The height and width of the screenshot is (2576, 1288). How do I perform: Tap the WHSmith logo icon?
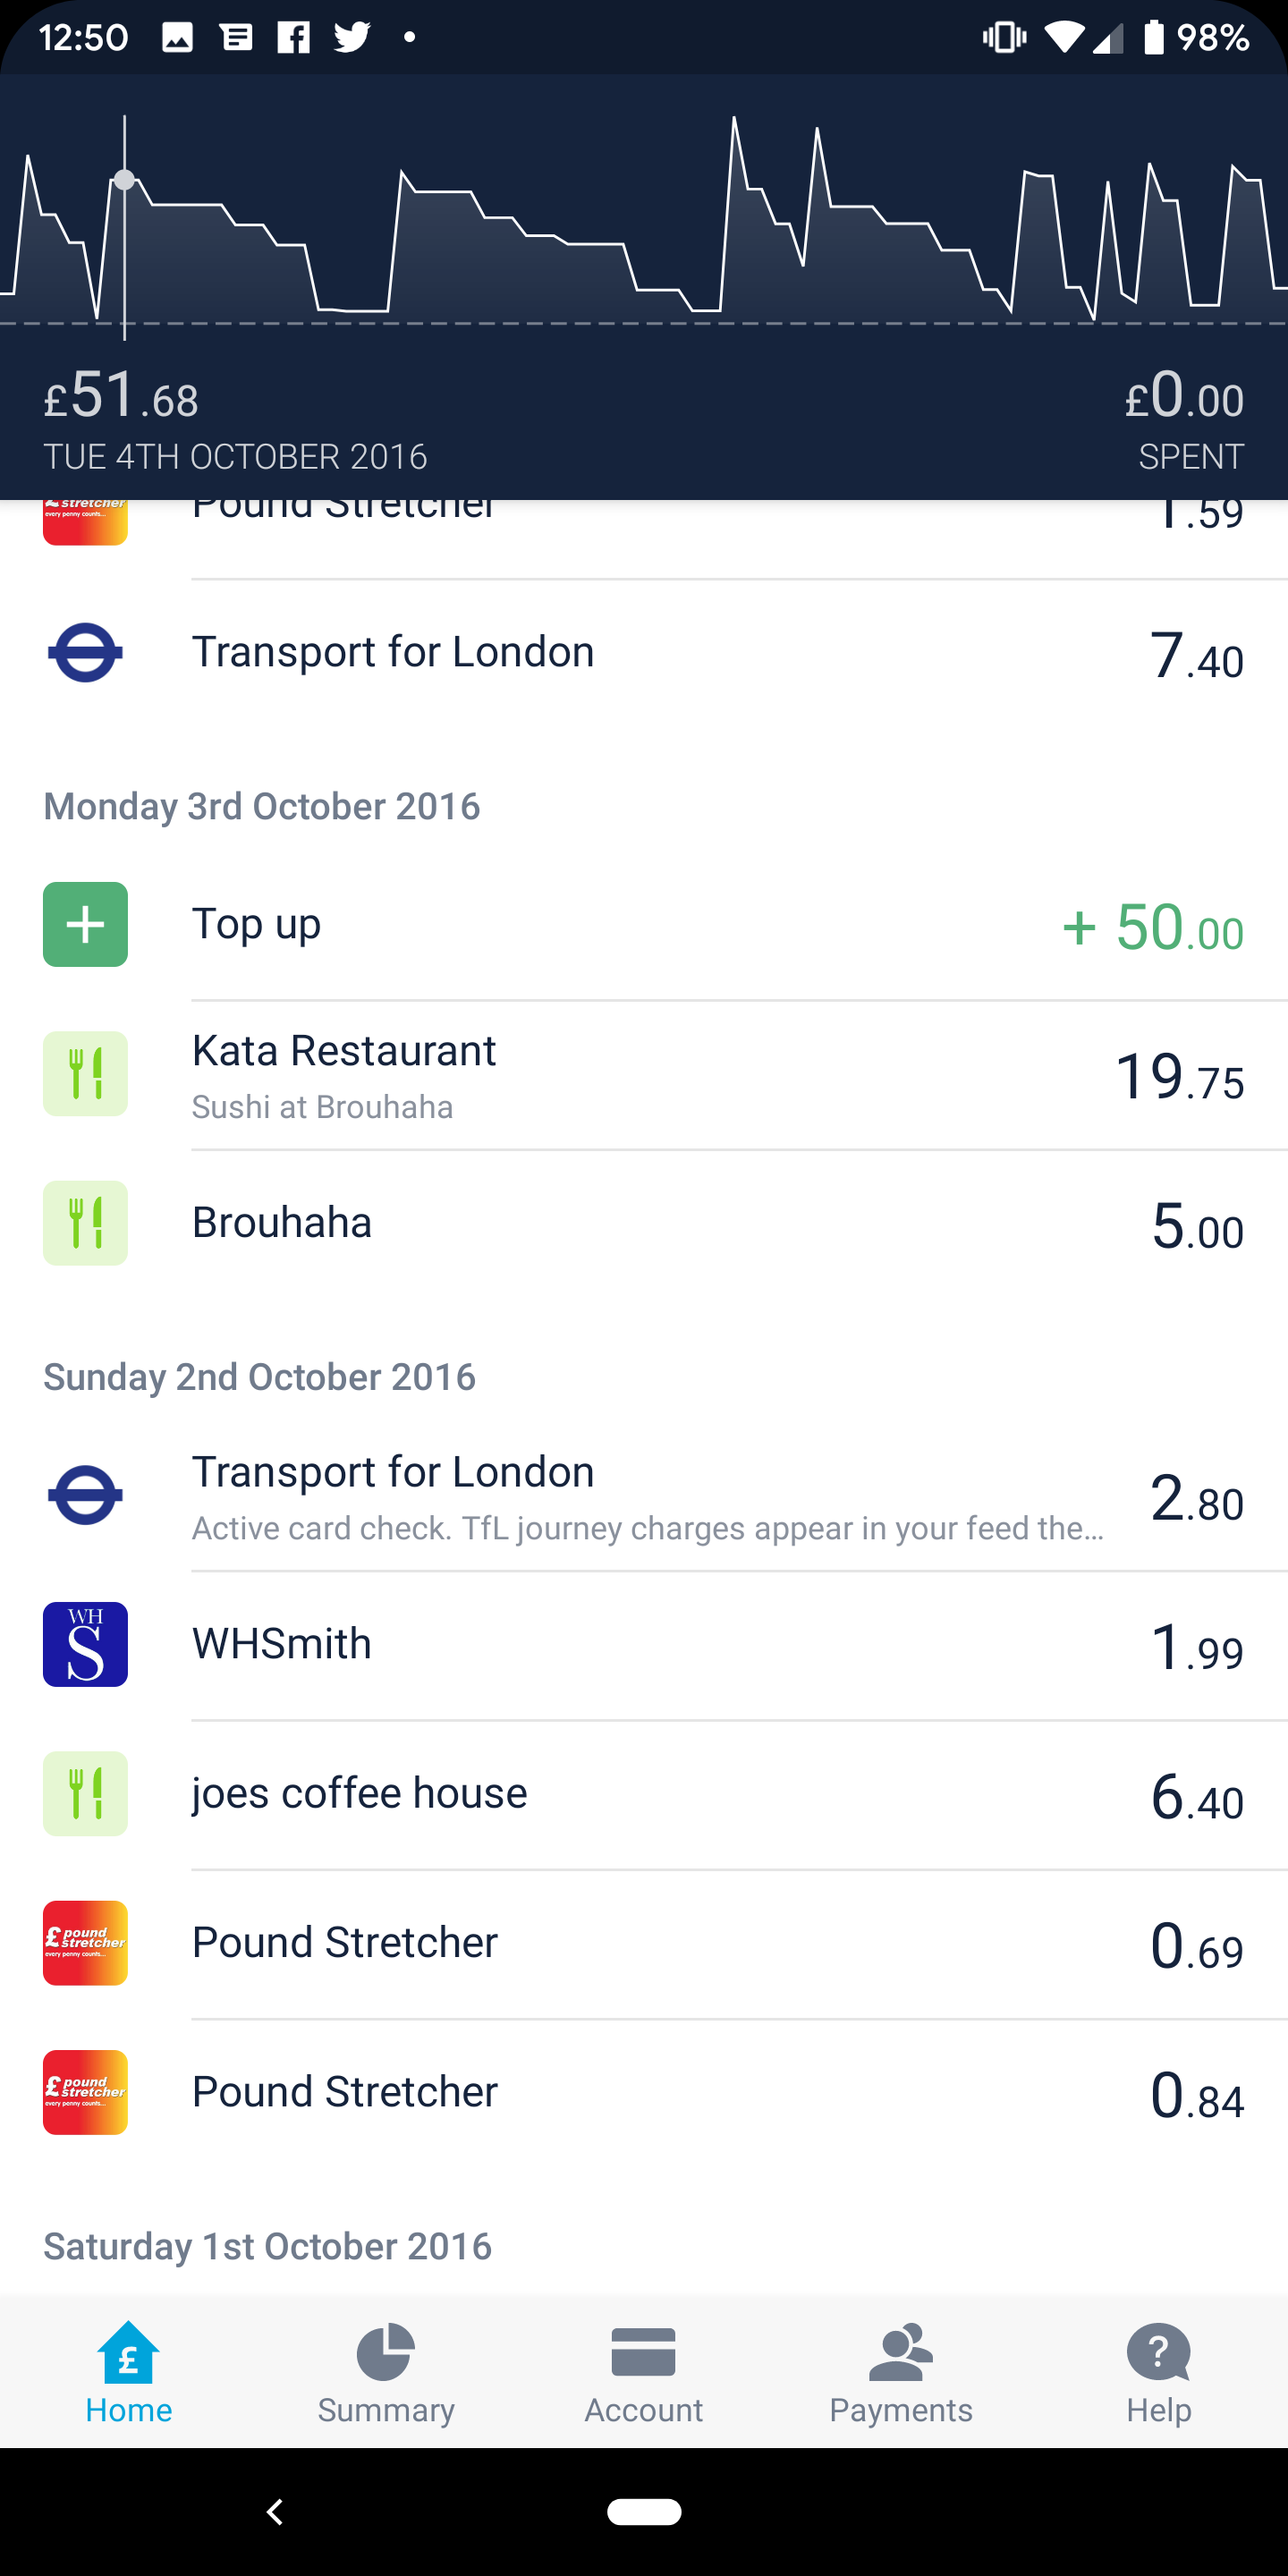85,1644
